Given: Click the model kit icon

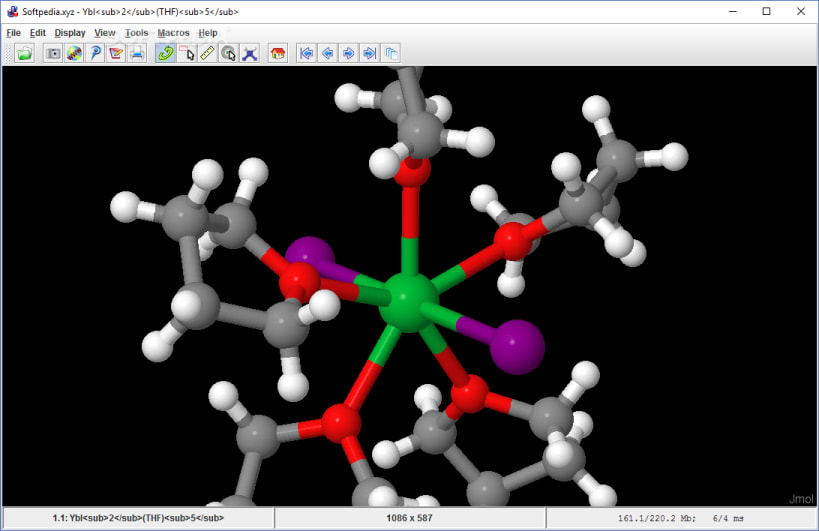Looking at the screenshot, I should (x=250, y=53).
